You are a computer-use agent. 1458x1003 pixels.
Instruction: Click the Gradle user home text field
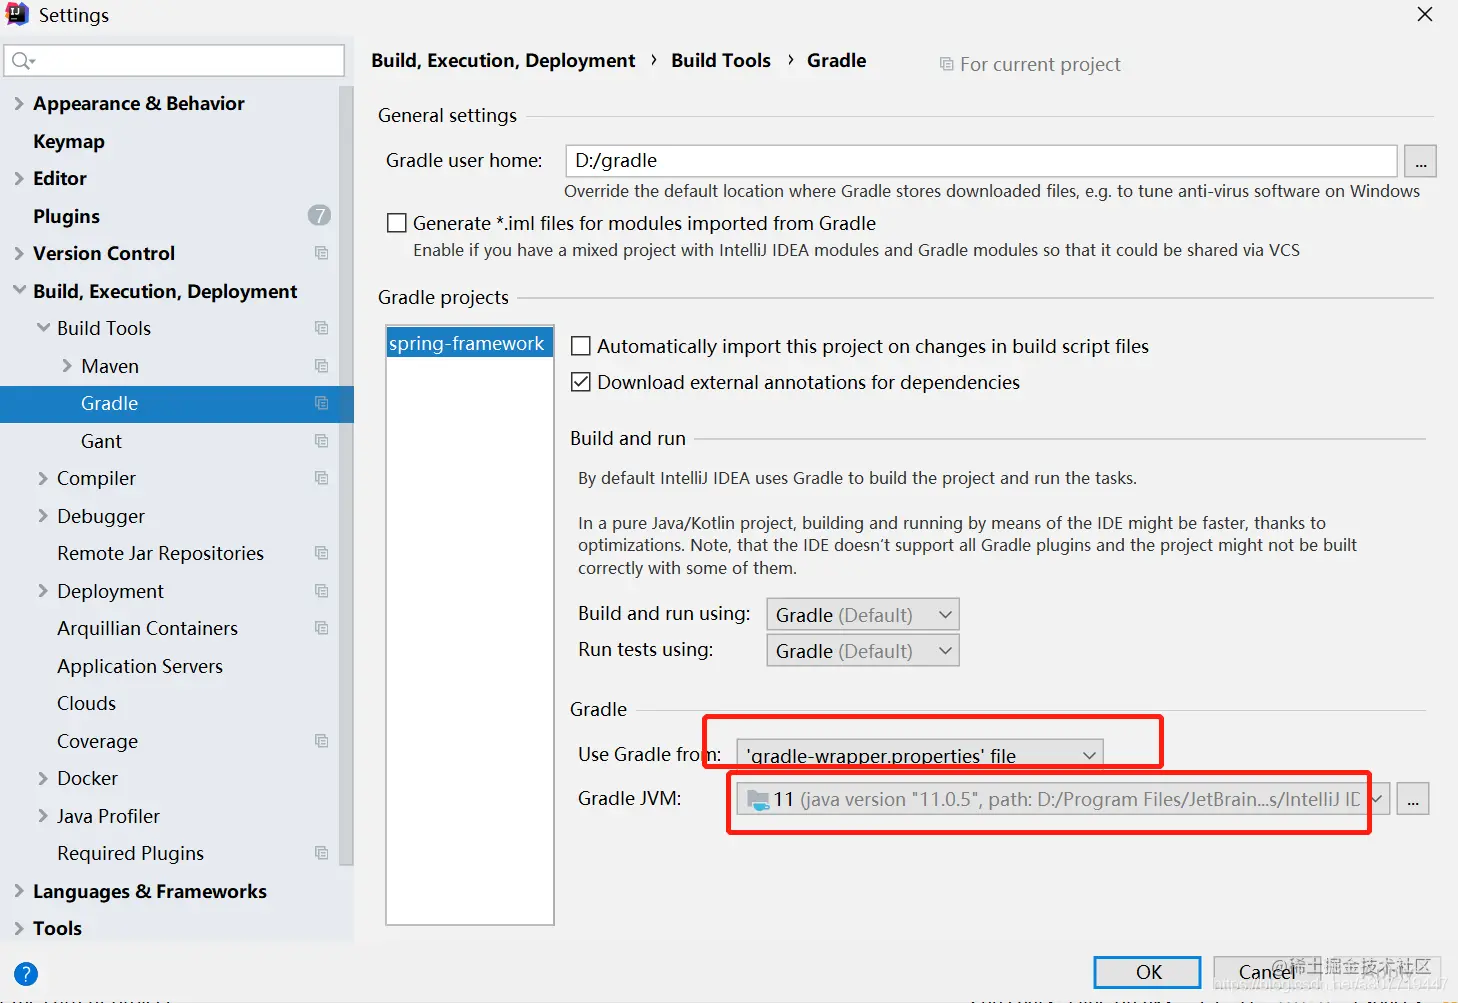pyautogui.click(x=981, y=161)
